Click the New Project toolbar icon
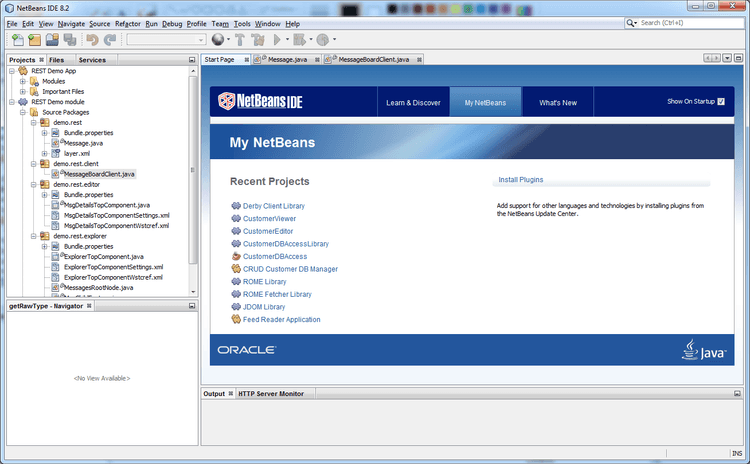This screenshot has width=750, height=464. pos(34,40)
